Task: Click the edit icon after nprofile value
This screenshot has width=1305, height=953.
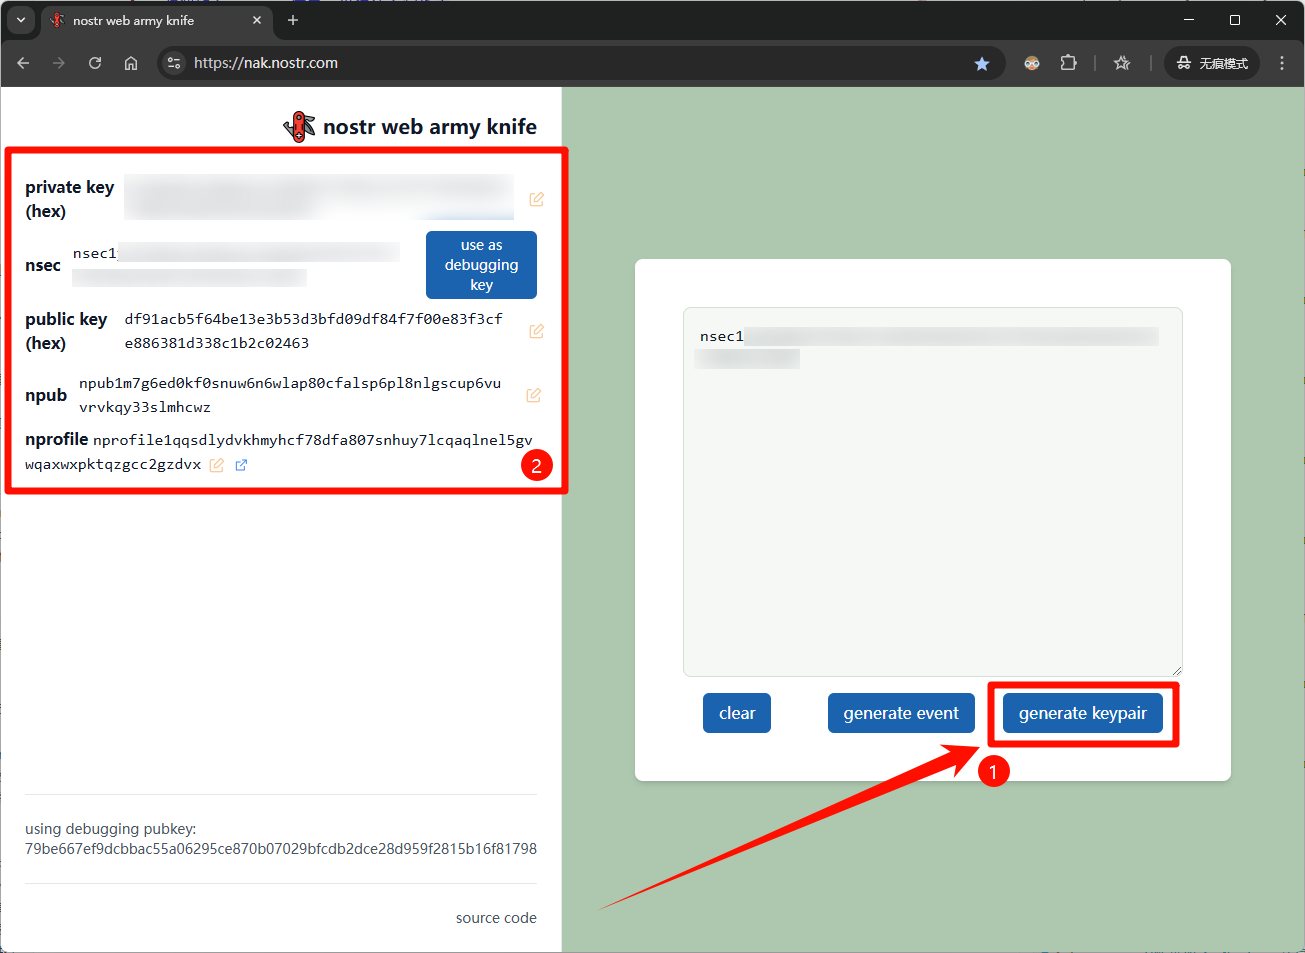Action: (x=216, y=465)
